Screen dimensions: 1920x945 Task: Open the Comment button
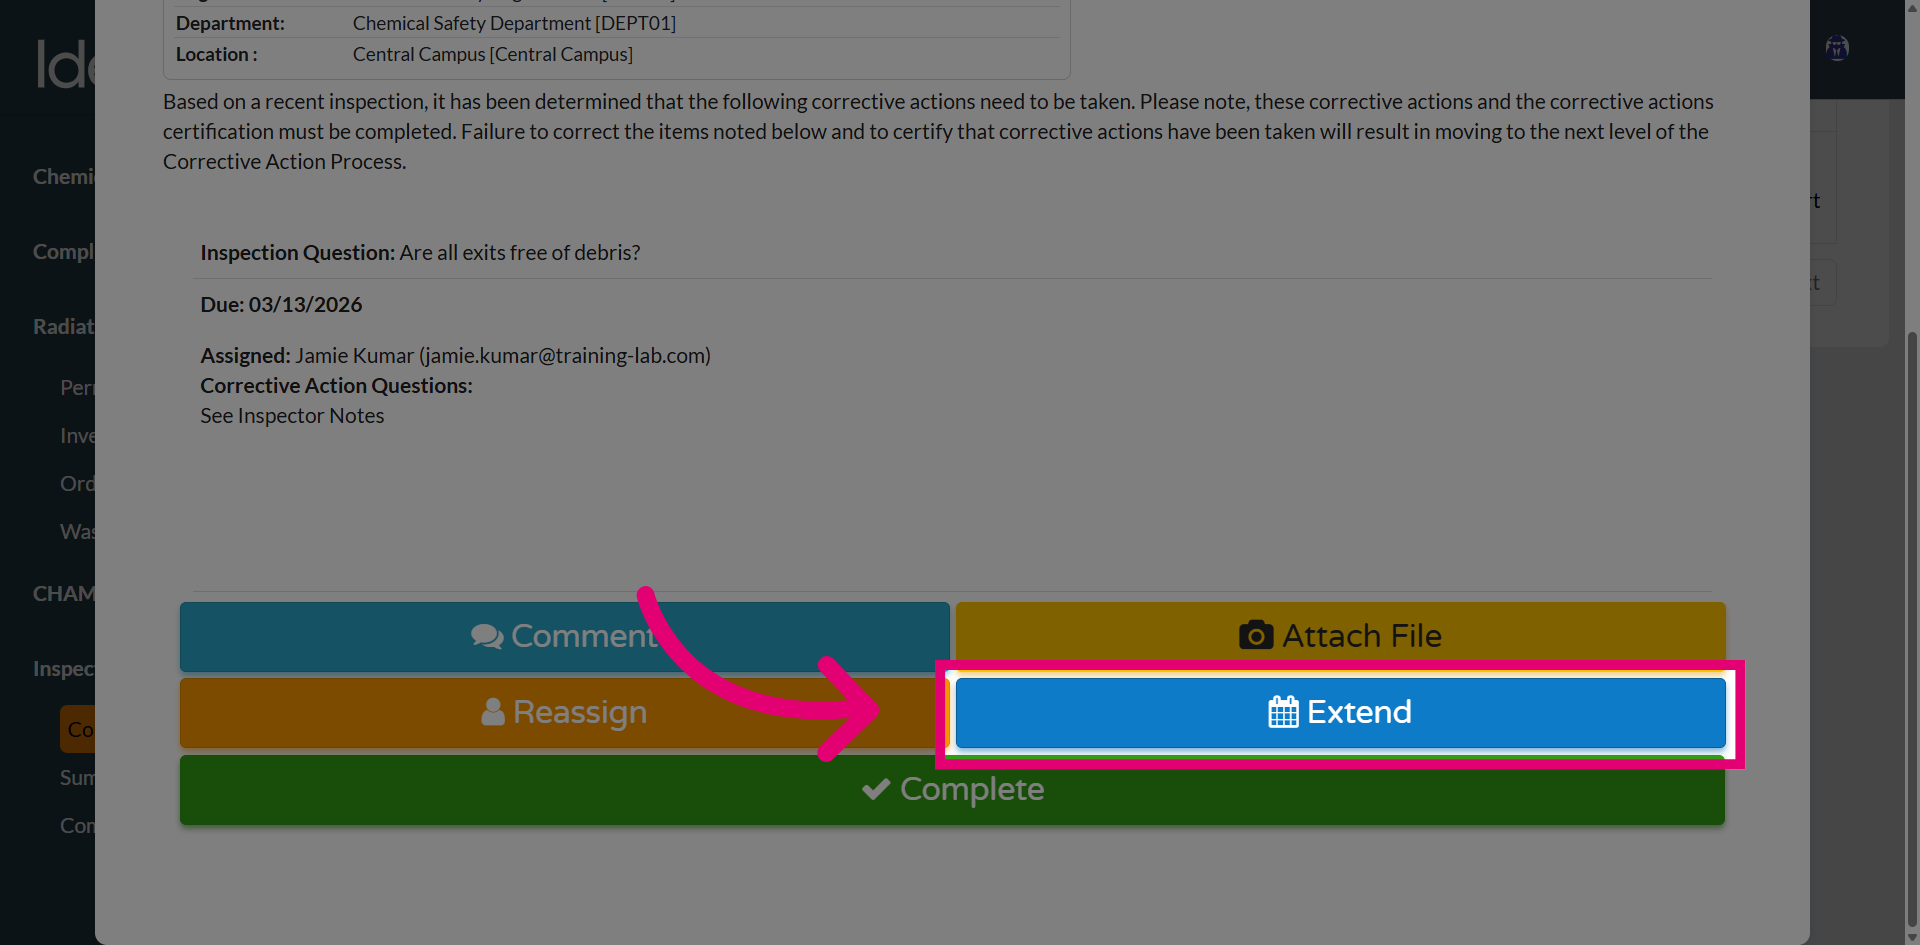click(565, 636)
